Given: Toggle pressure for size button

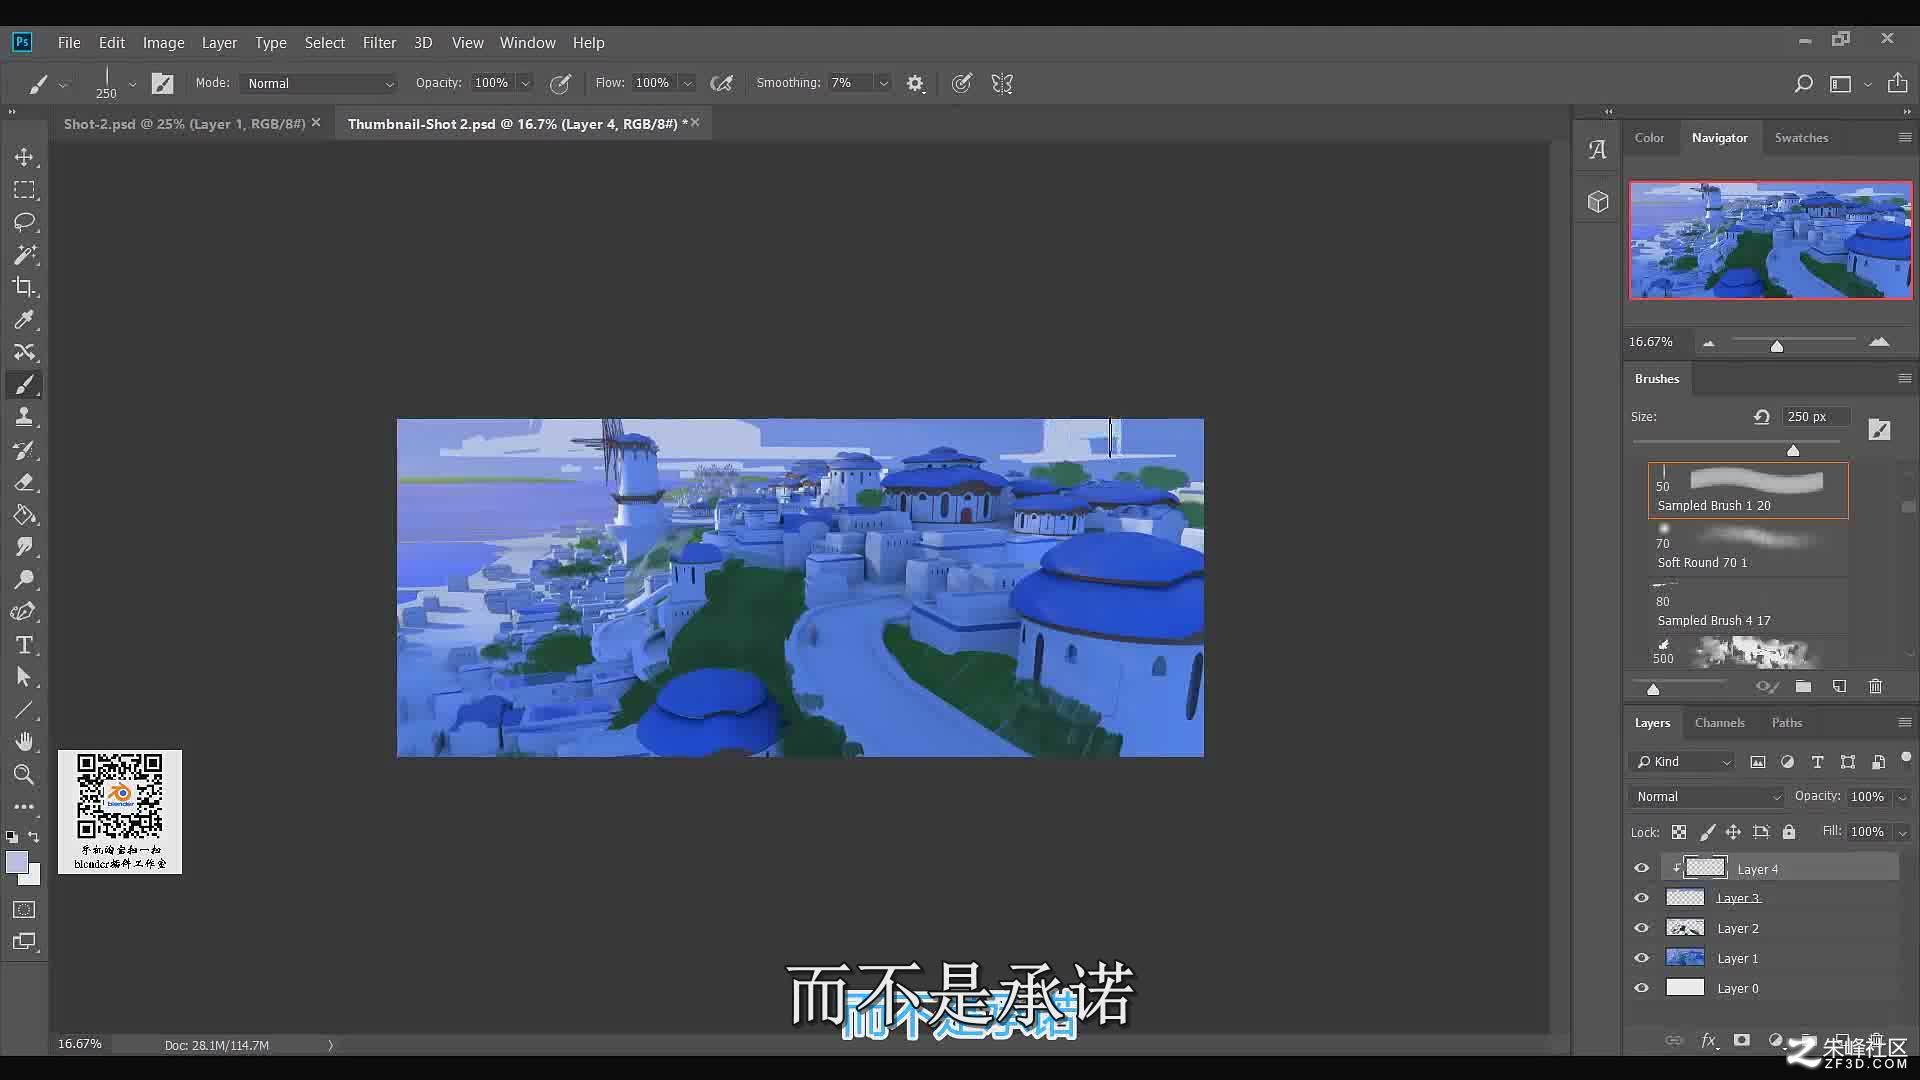Looking at the screenshot, I should 961,84.
